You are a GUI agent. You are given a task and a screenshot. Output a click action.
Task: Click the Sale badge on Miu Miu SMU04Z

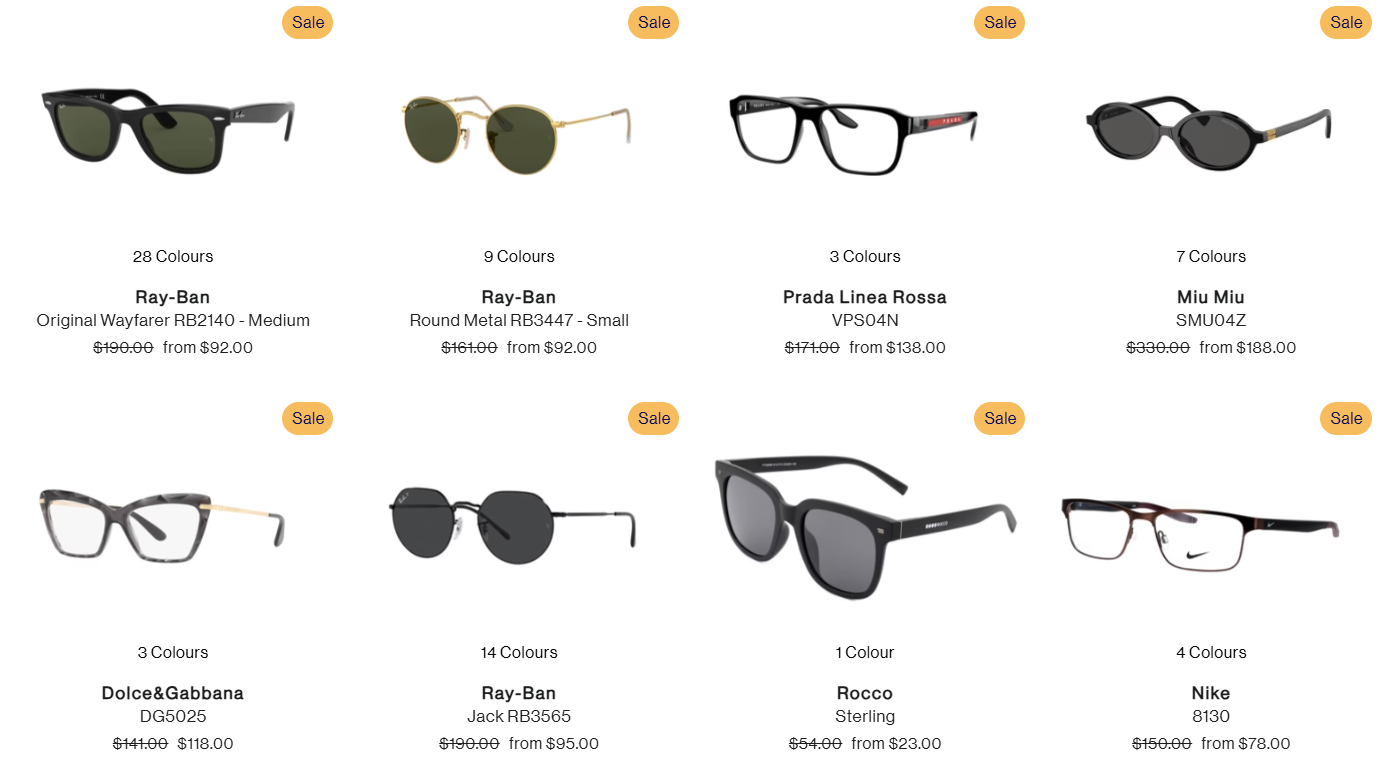[1346, 22]
